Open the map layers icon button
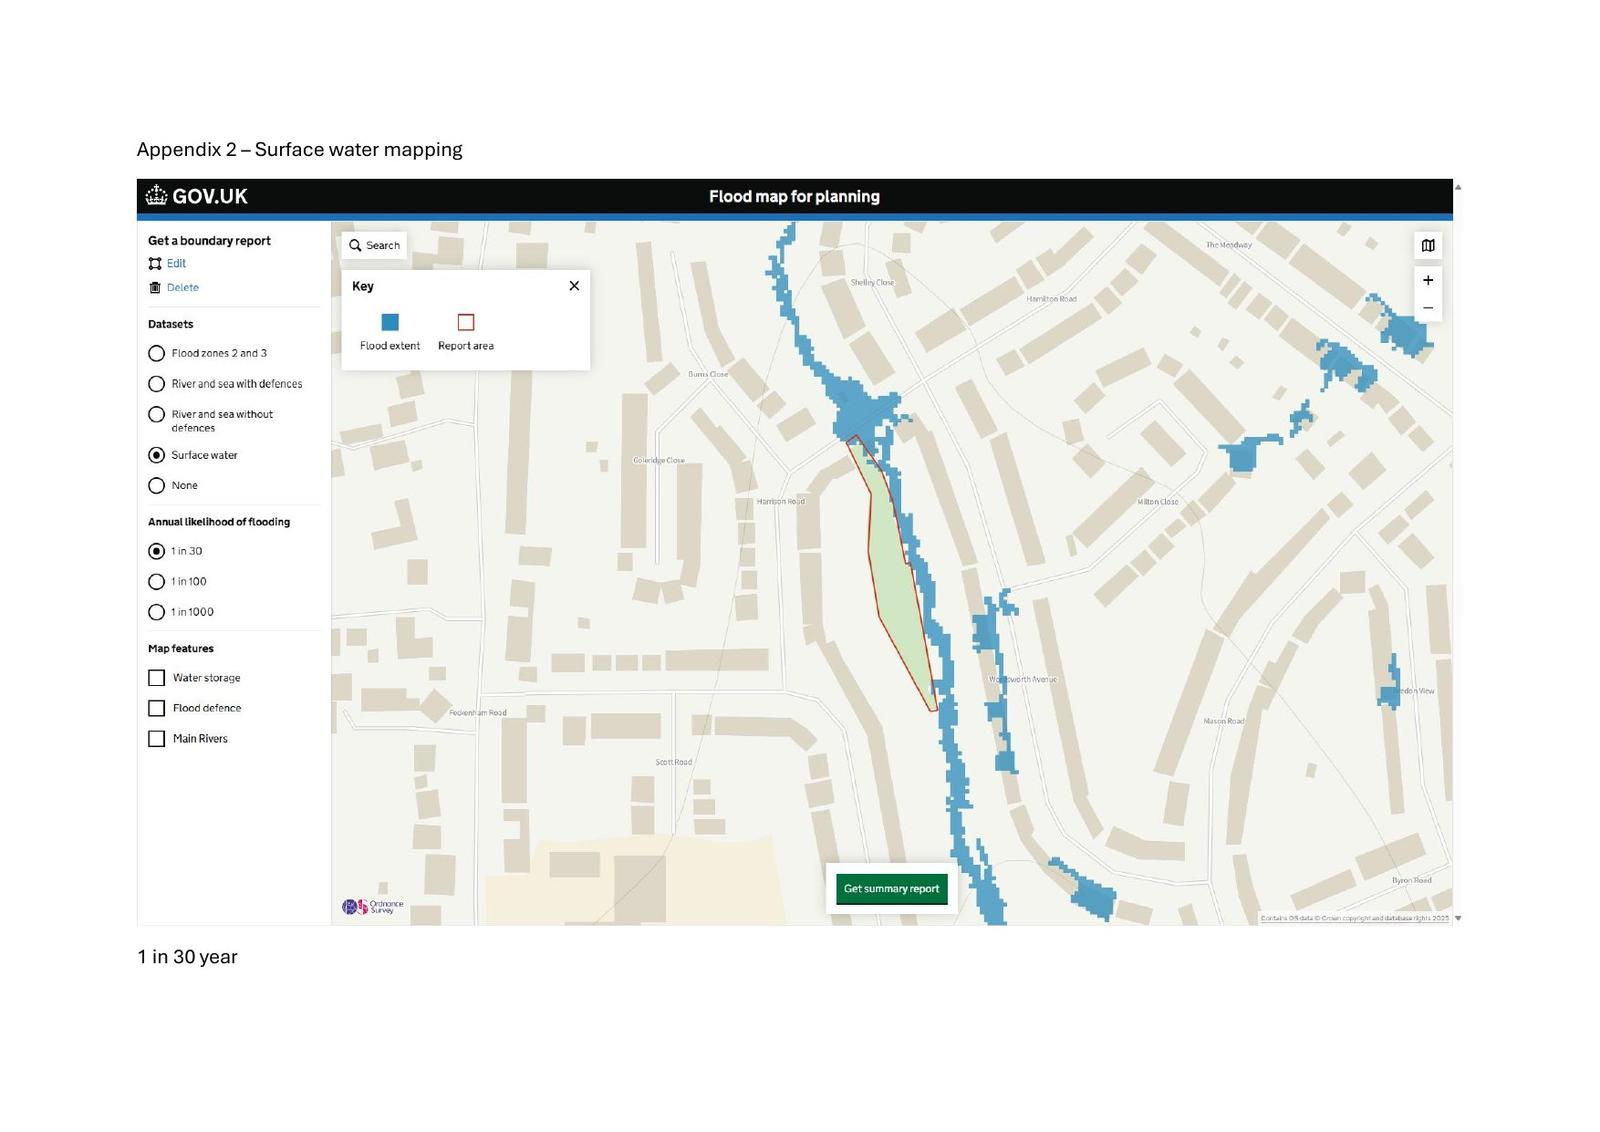The width and height of the screenshot is (1600, 1132). pyautogui.click(x=1428, y=246)
